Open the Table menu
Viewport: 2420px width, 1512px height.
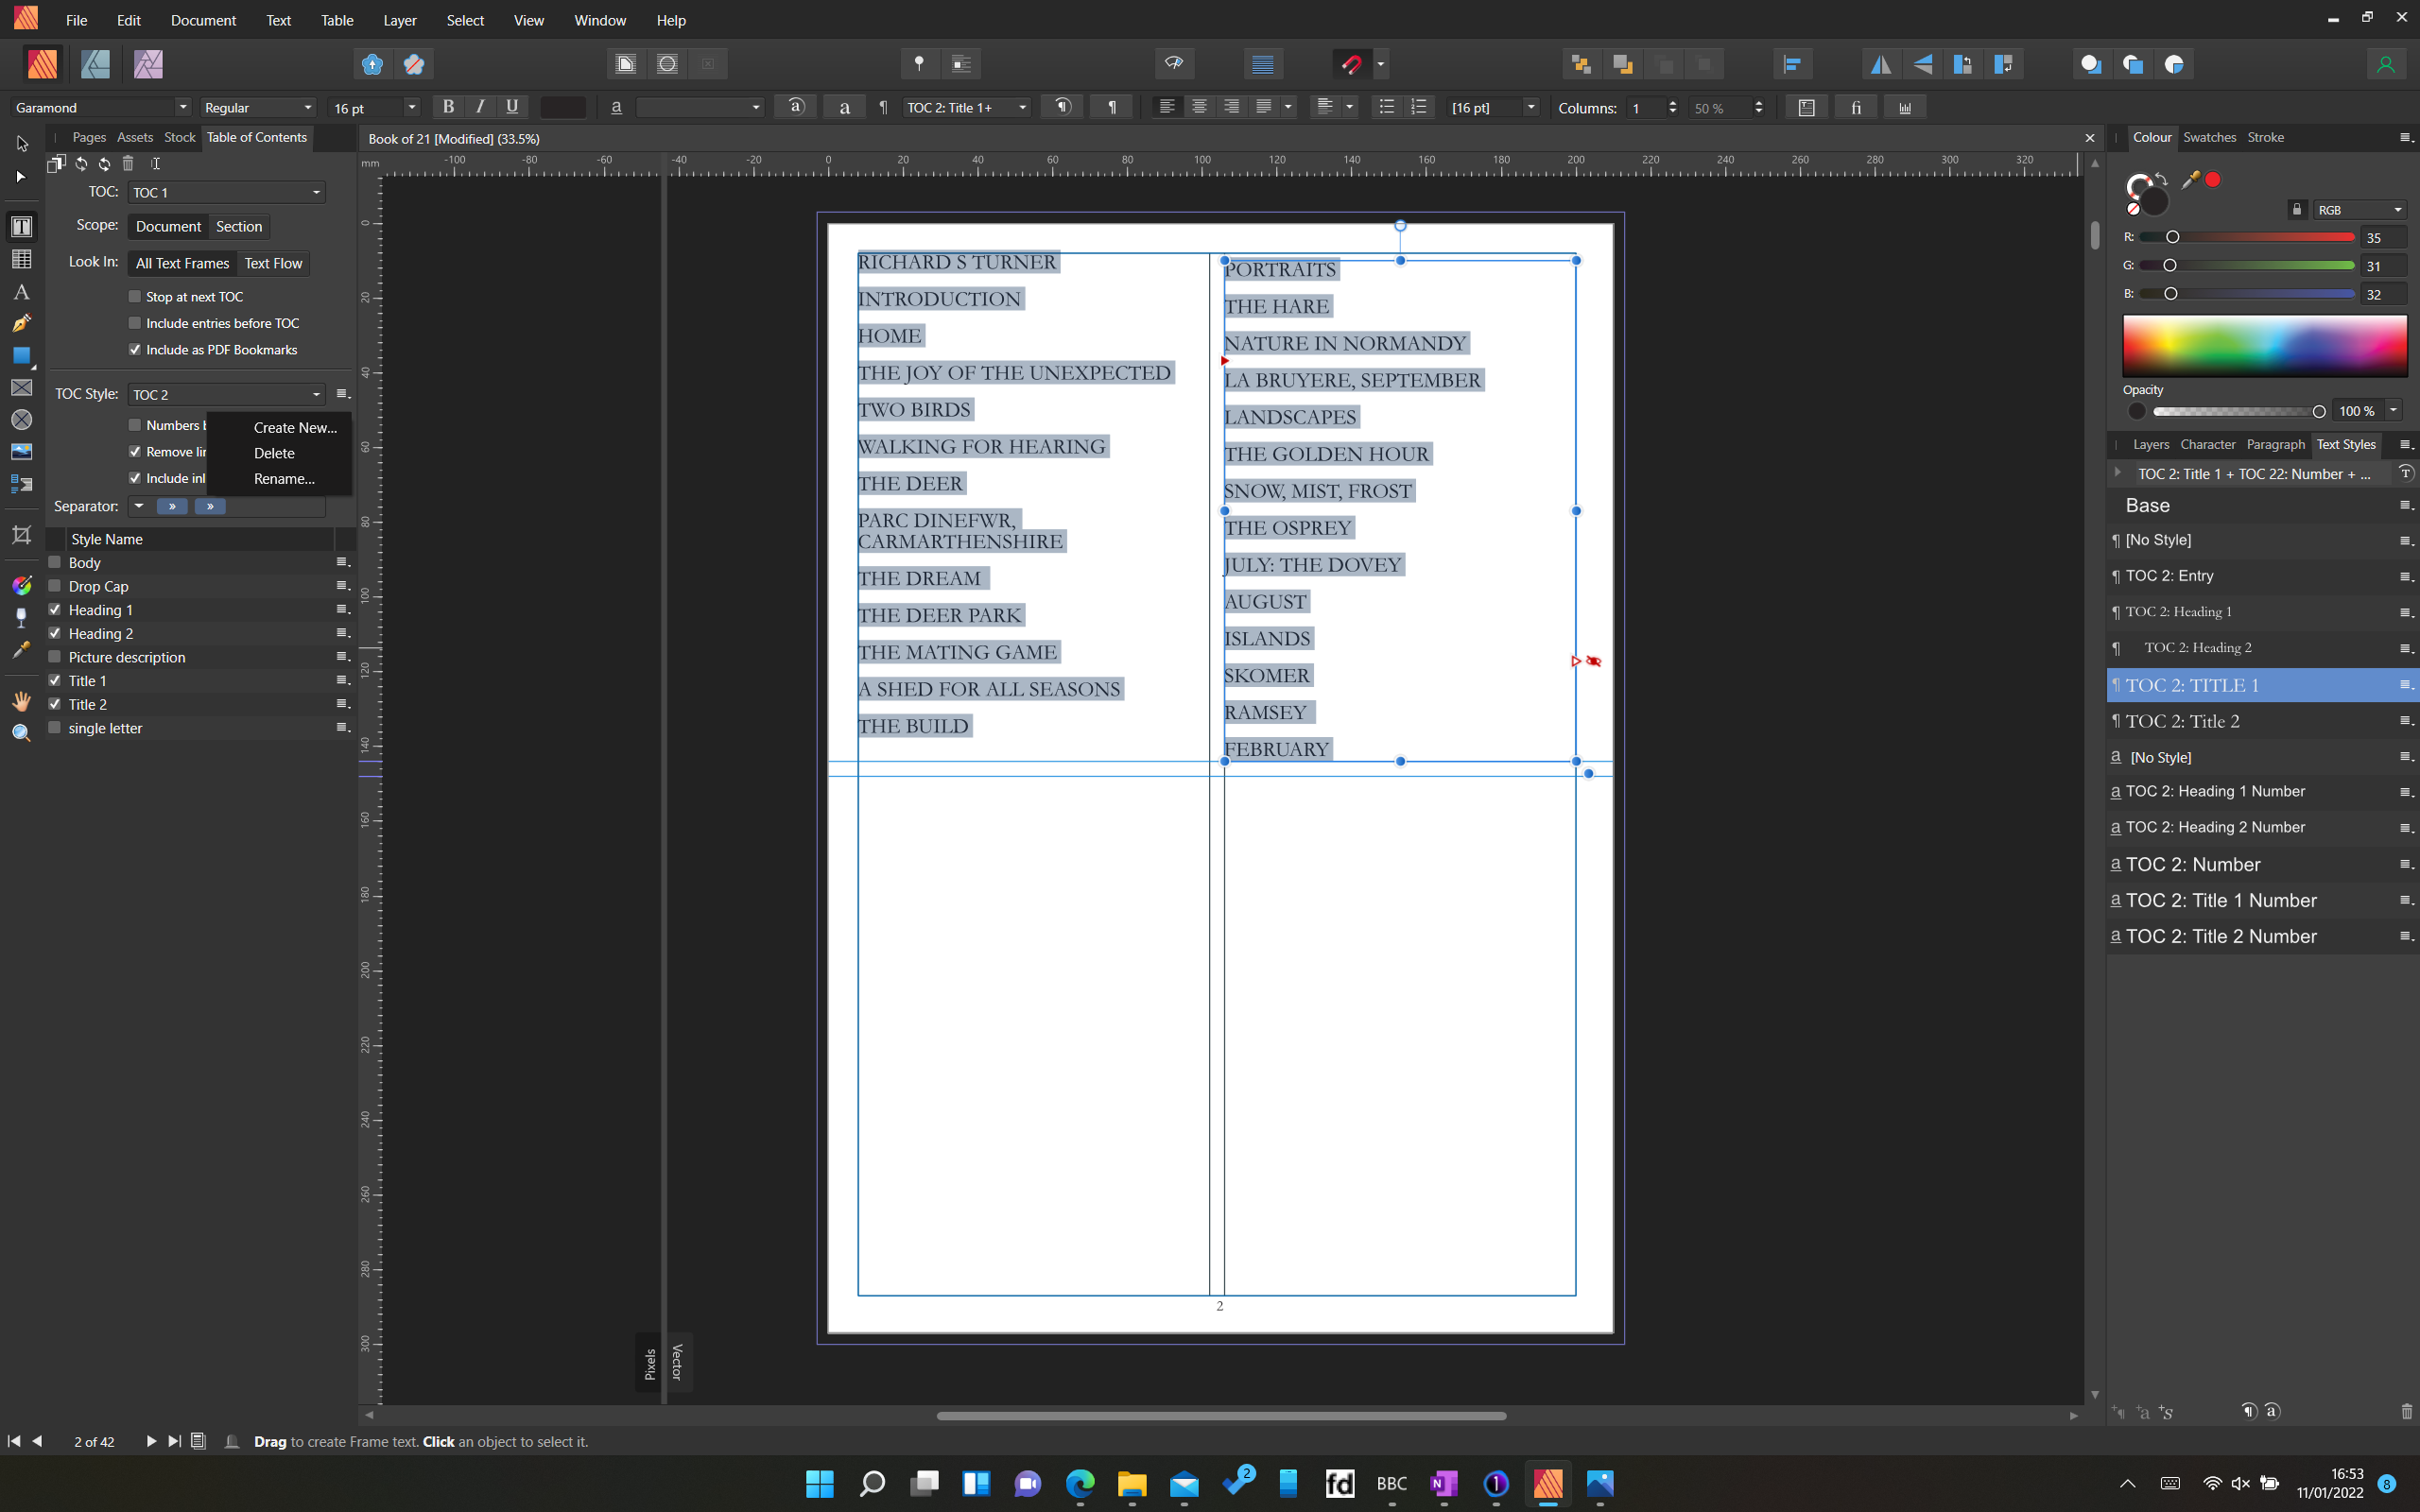pos(337,20)
